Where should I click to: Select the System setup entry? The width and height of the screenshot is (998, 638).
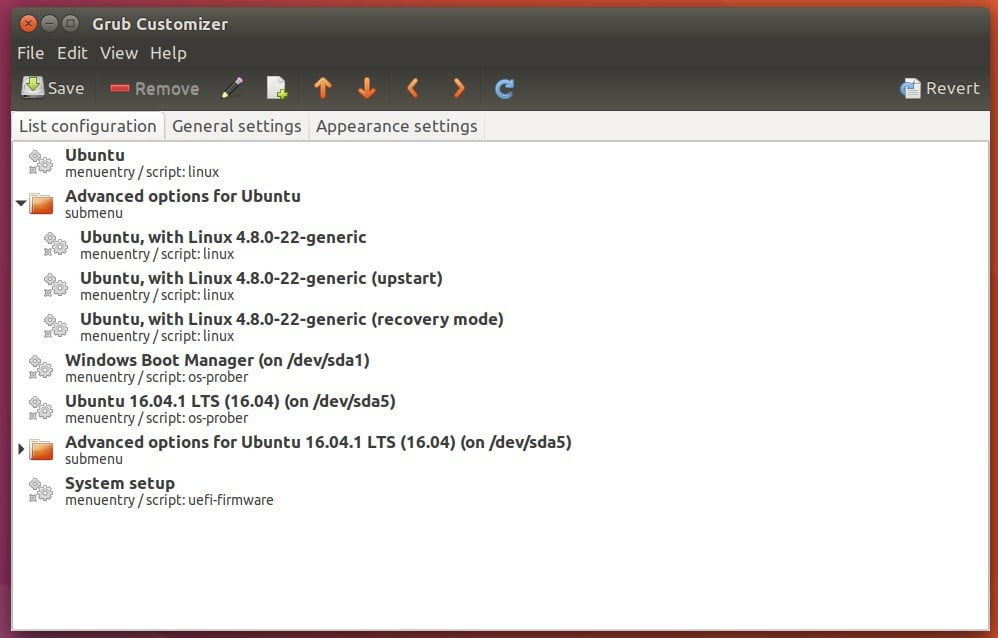(500, 490)
